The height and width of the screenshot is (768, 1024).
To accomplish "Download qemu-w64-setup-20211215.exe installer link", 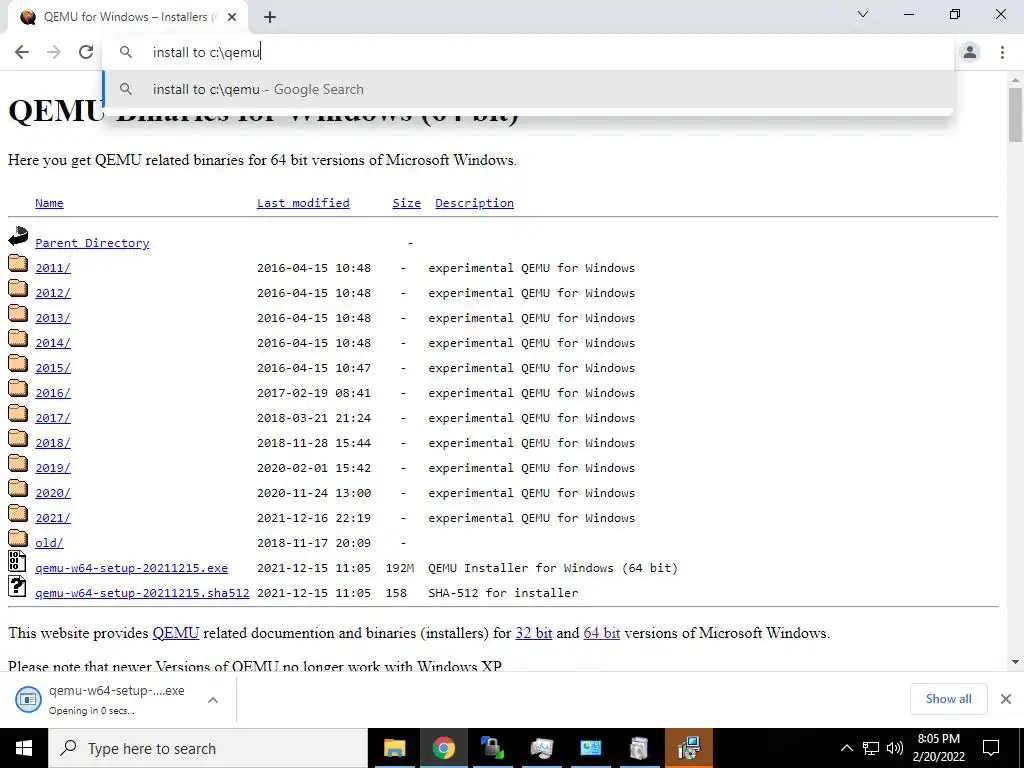I will tap(131, 568).
